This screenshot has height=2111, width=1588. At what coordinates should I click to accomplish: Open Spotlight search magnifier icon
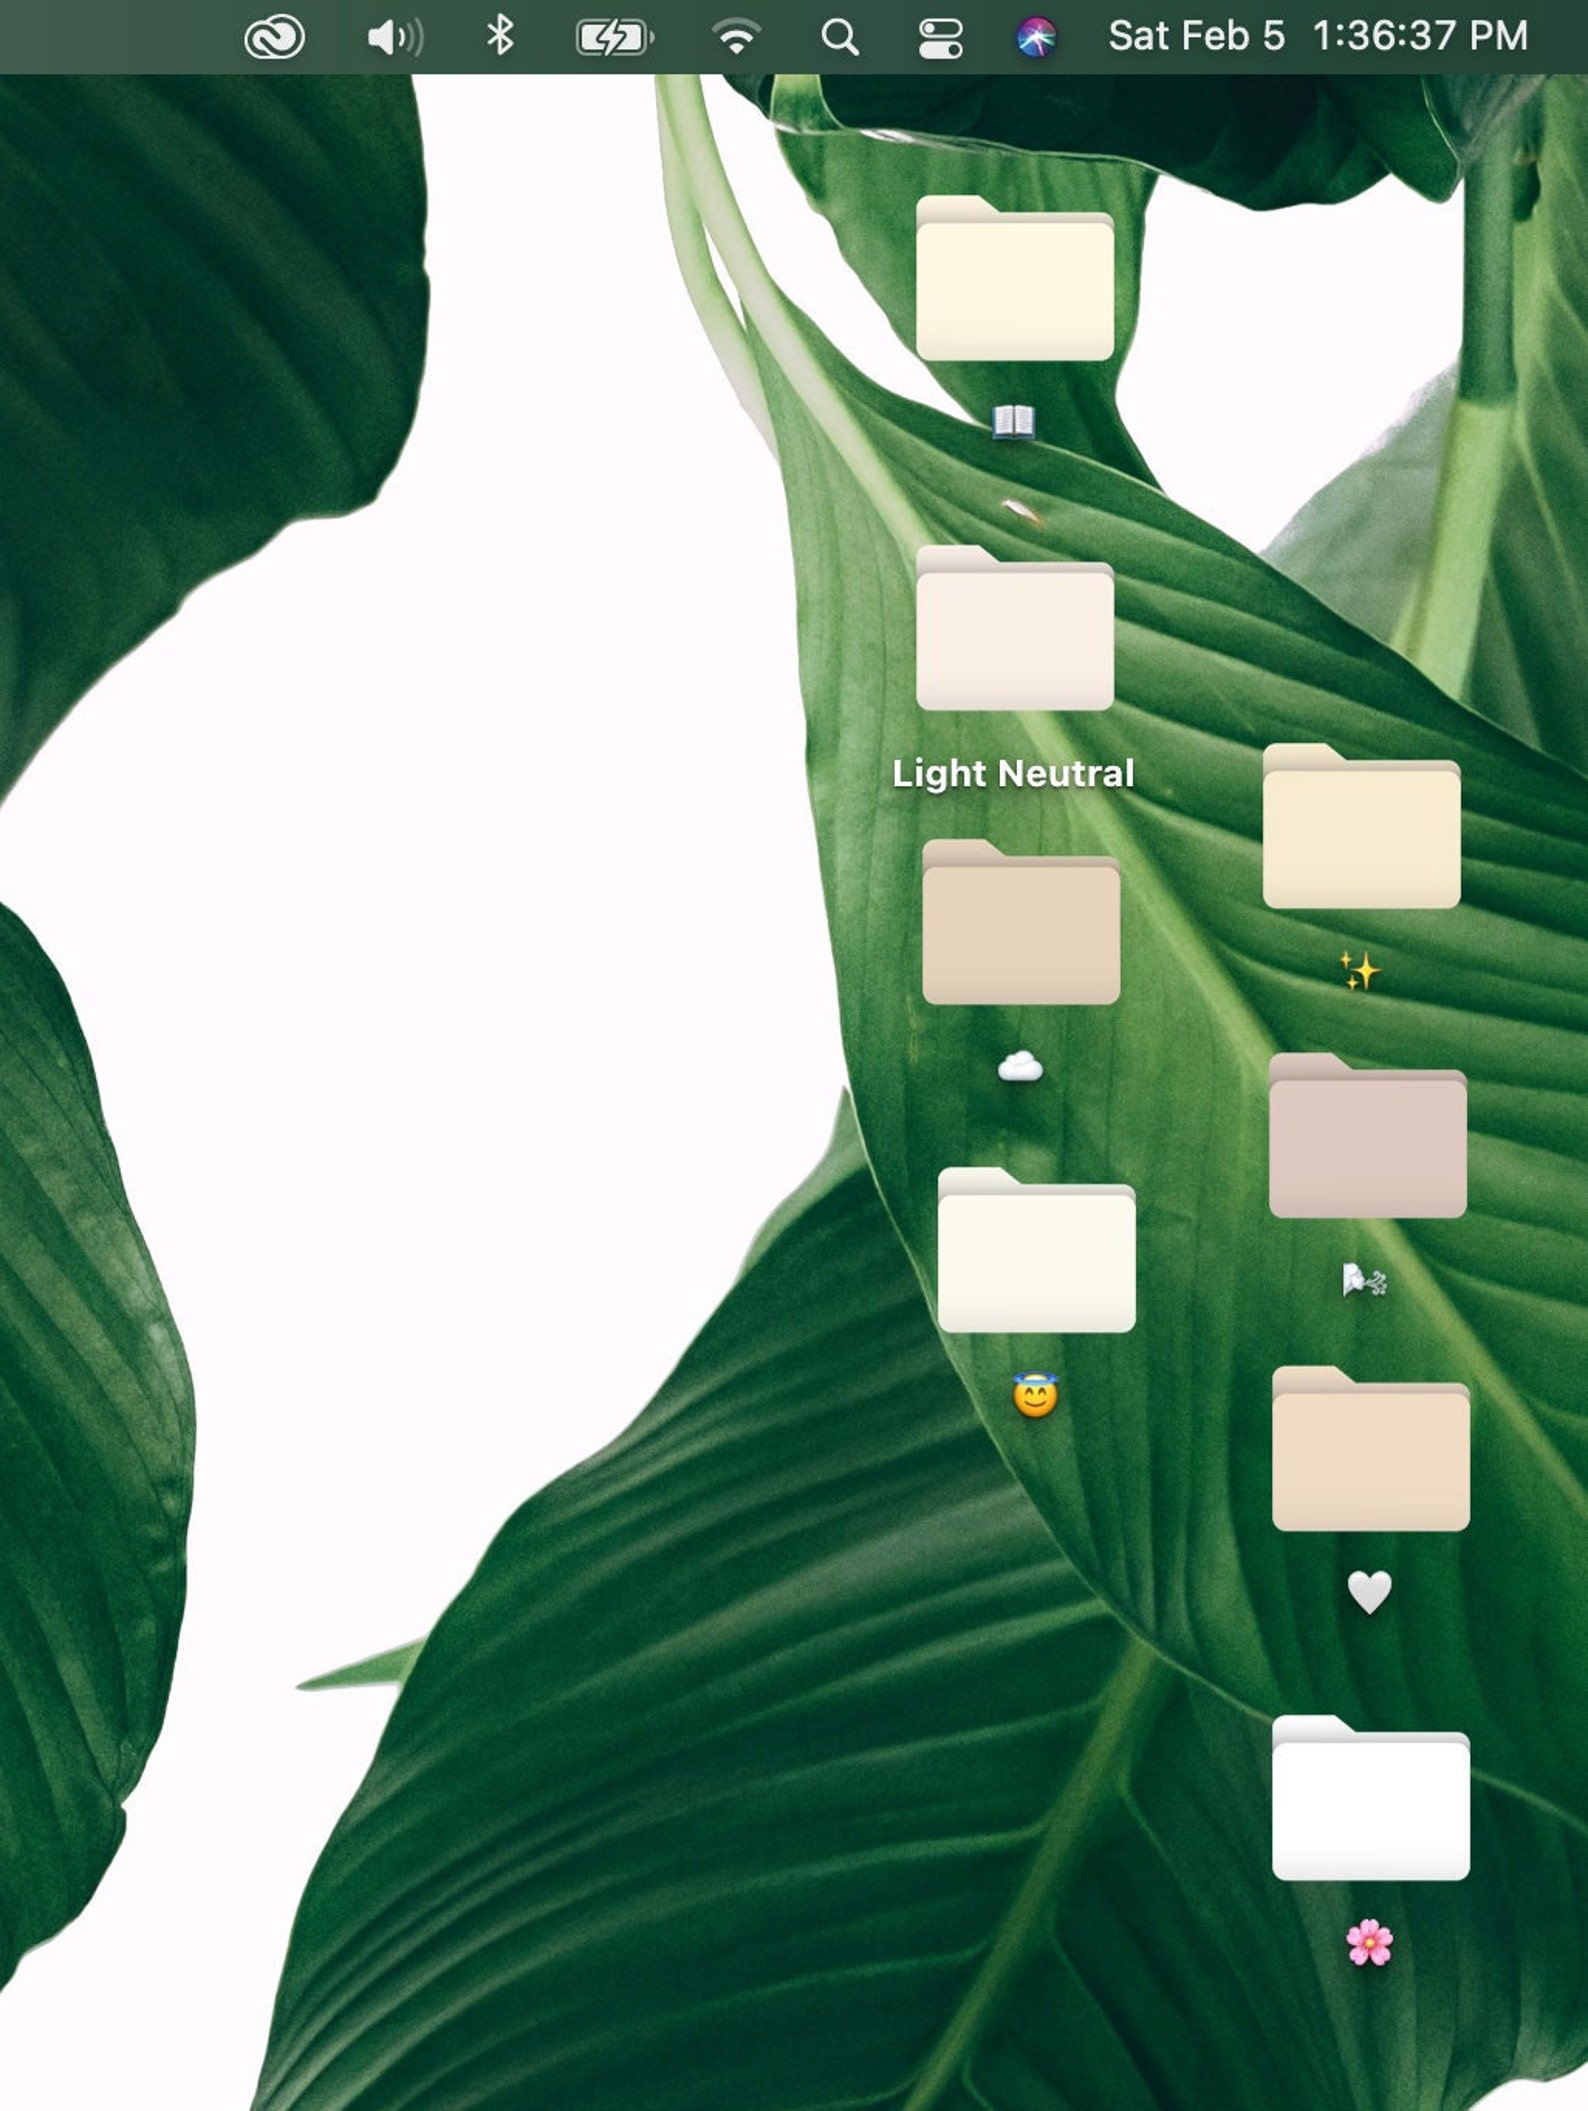click(840, 38)
